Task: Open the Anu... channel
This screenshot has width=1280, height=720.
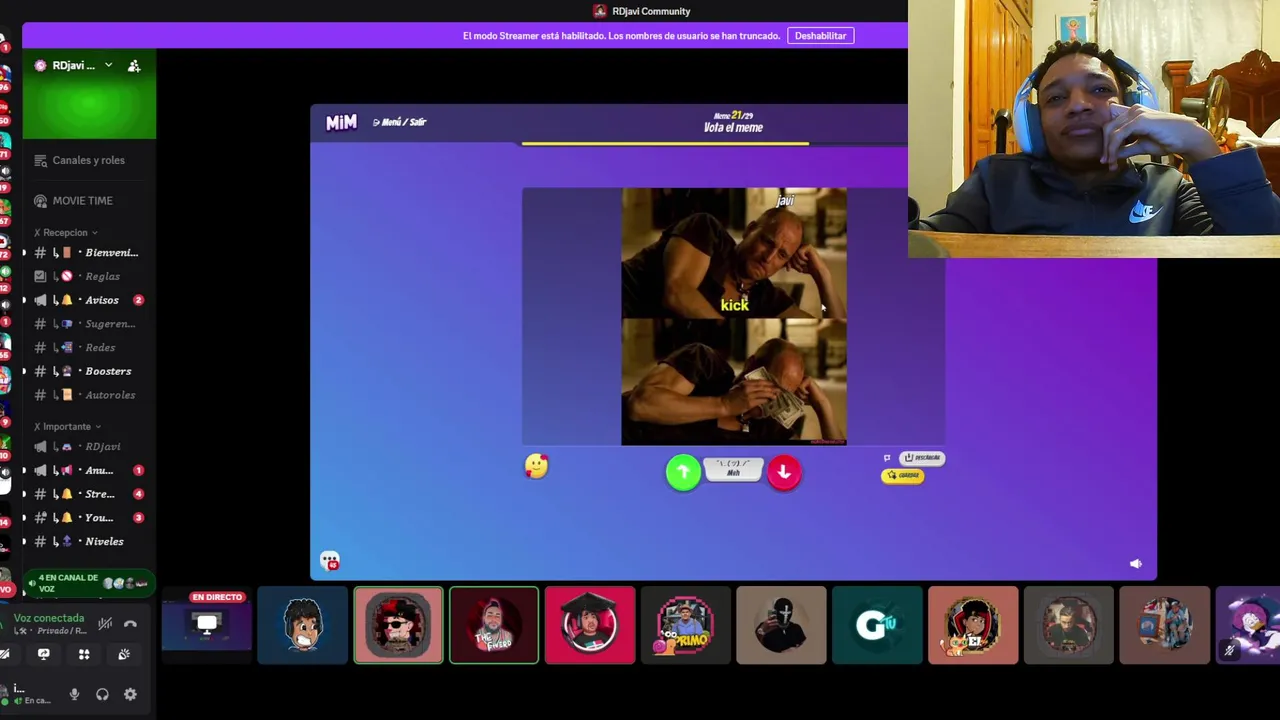Action: point(88,470)
